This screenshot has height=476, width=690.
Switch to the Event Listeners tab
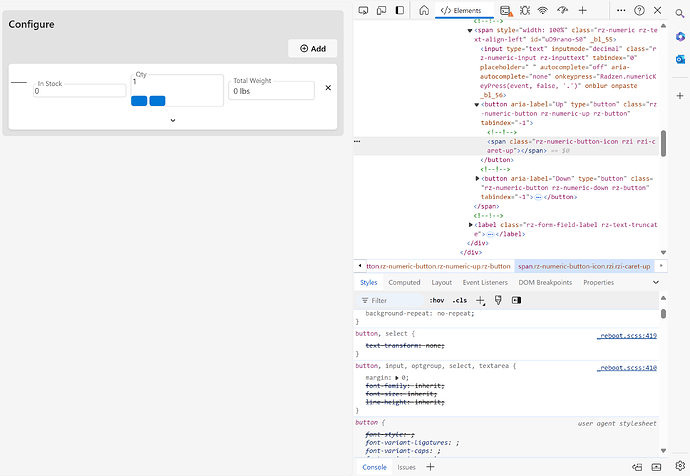pos(485,282)
